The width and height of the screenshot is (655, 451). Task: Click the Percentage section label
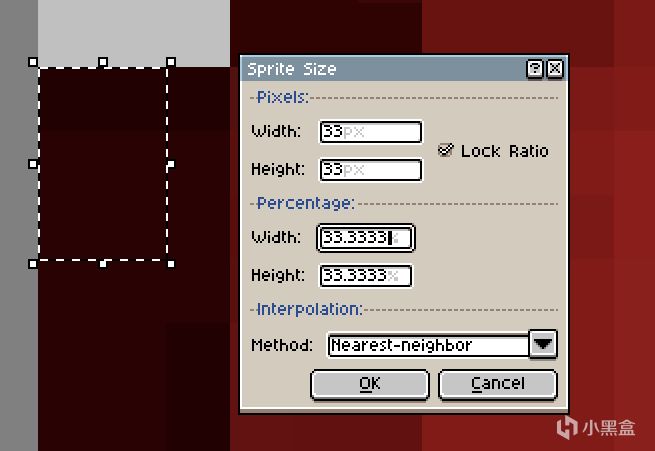(305, 203)
